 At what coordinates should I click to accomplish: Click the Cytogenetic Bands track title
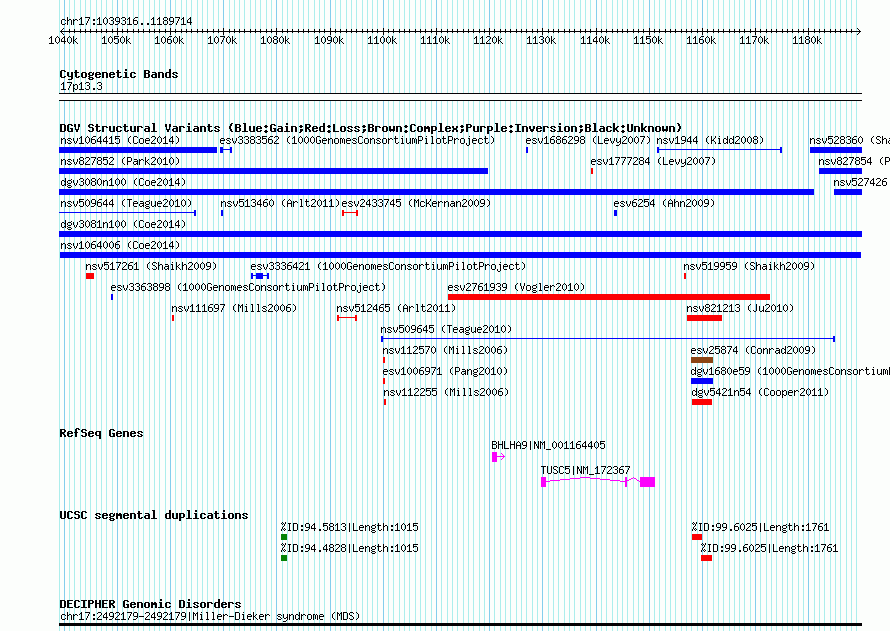click(x=119, y=74)
